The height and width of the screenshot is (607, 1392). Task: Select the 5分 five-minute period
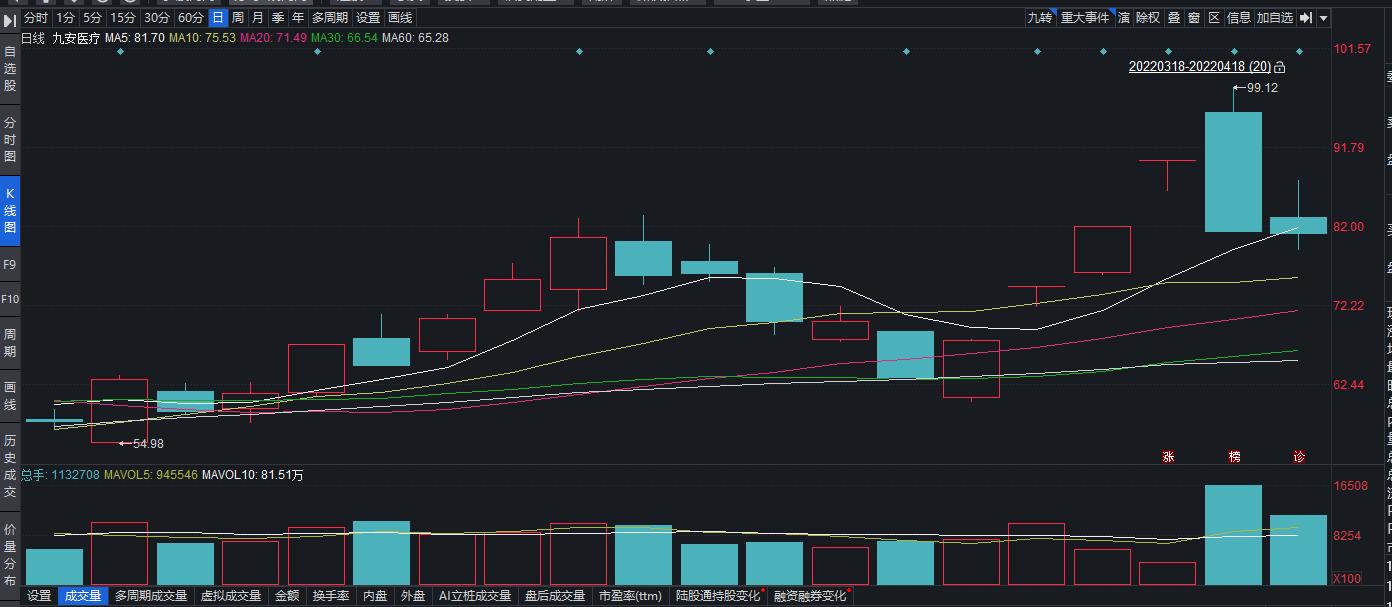click(x=92, y=18)
